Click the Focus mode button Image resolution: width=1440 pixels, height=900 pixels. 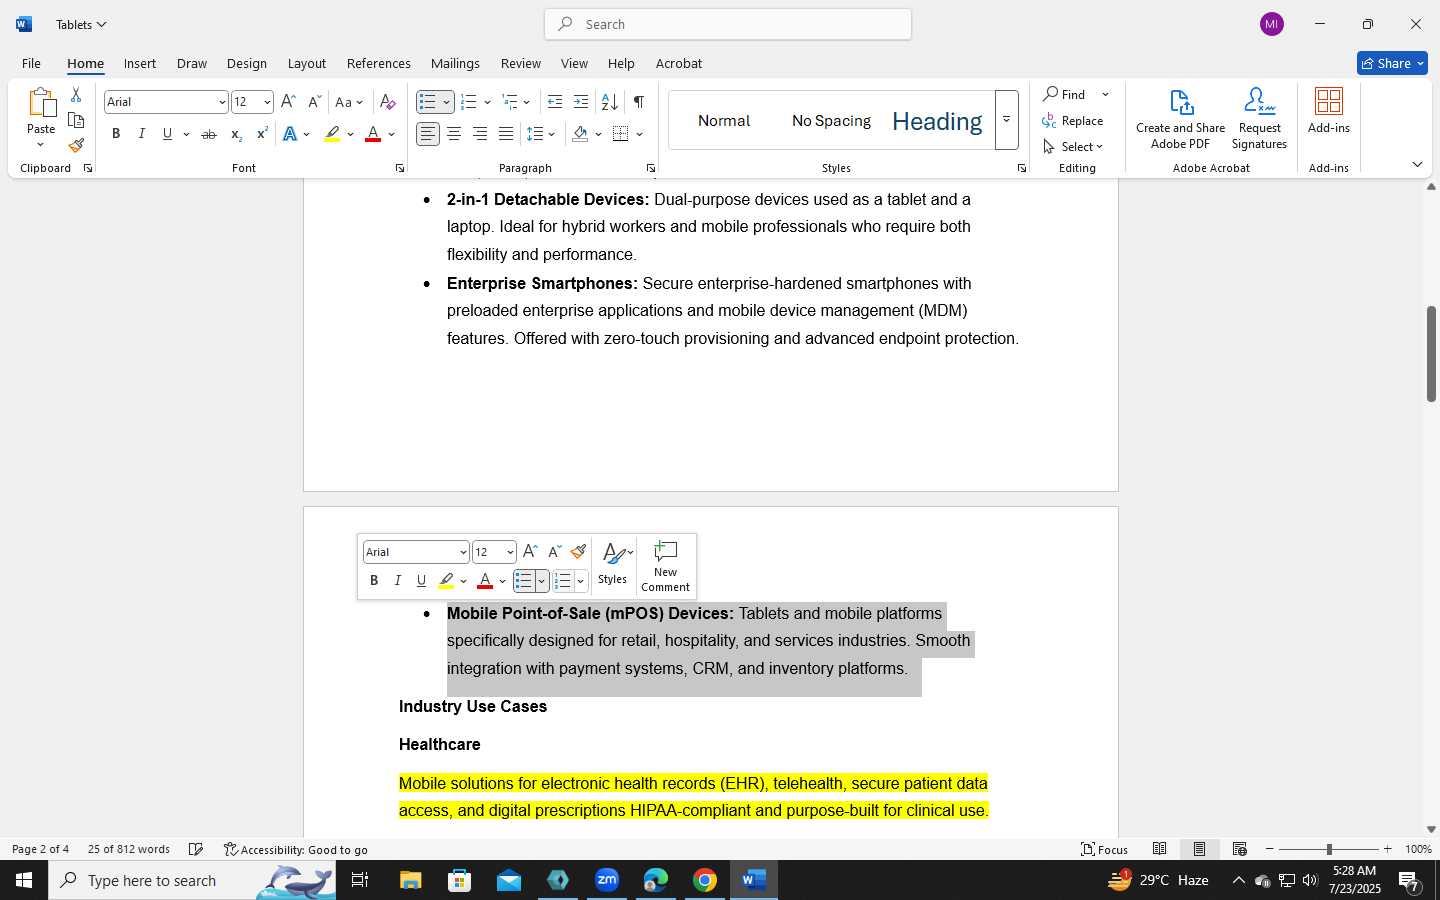point(1105,849)
